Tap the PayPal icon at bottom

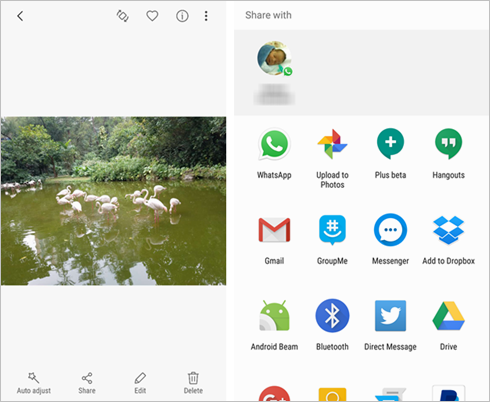449,393
